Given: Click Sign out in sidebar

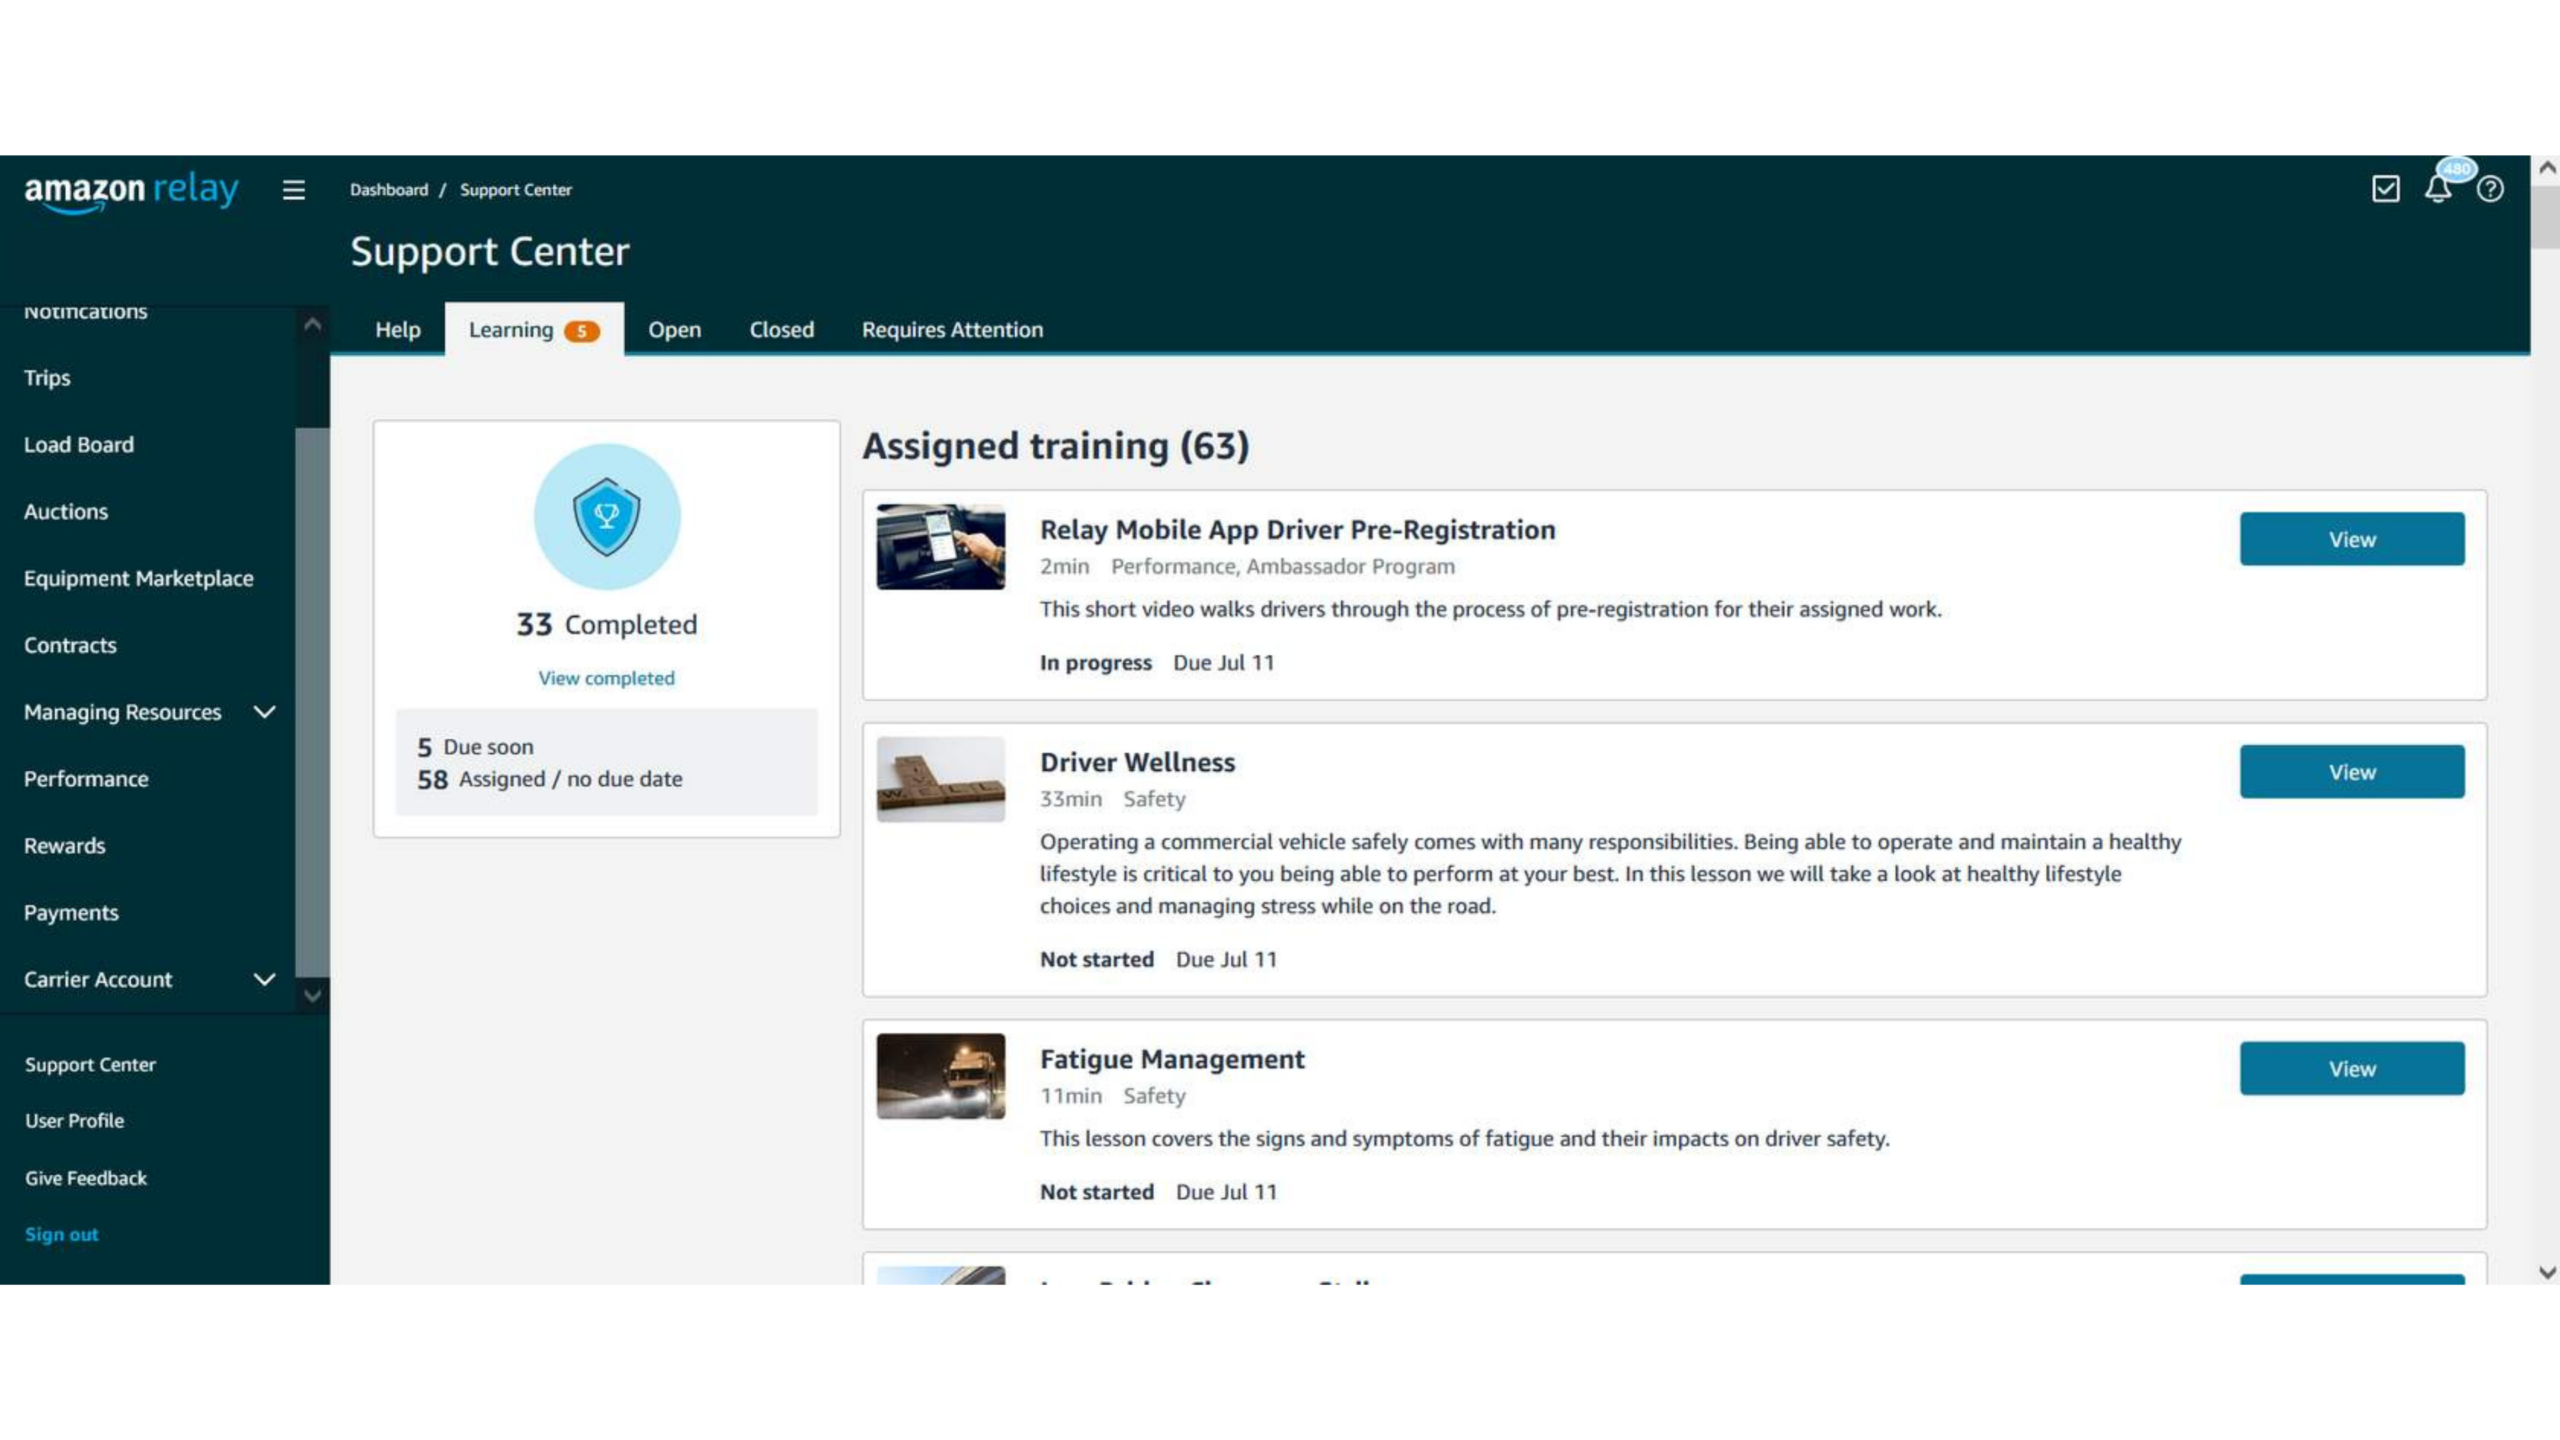Looking at the screenshot, I should click(61, 1234).
